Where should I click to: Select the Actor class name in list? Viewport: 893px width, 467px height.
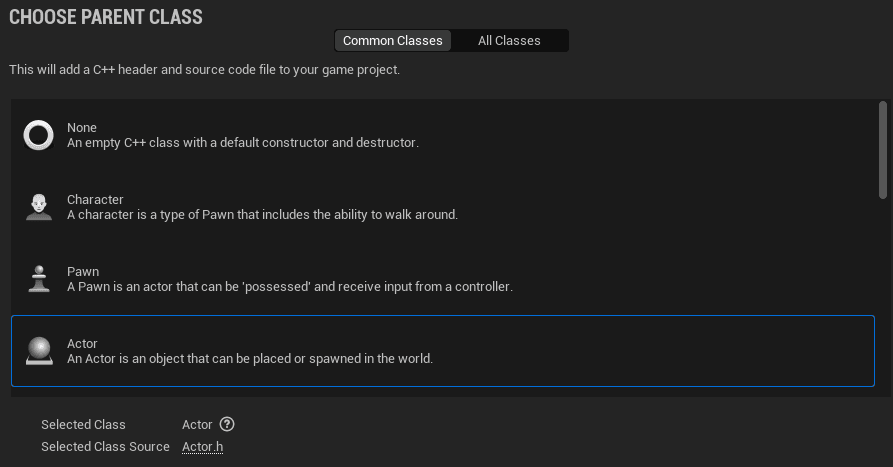[x=82, y=344]
